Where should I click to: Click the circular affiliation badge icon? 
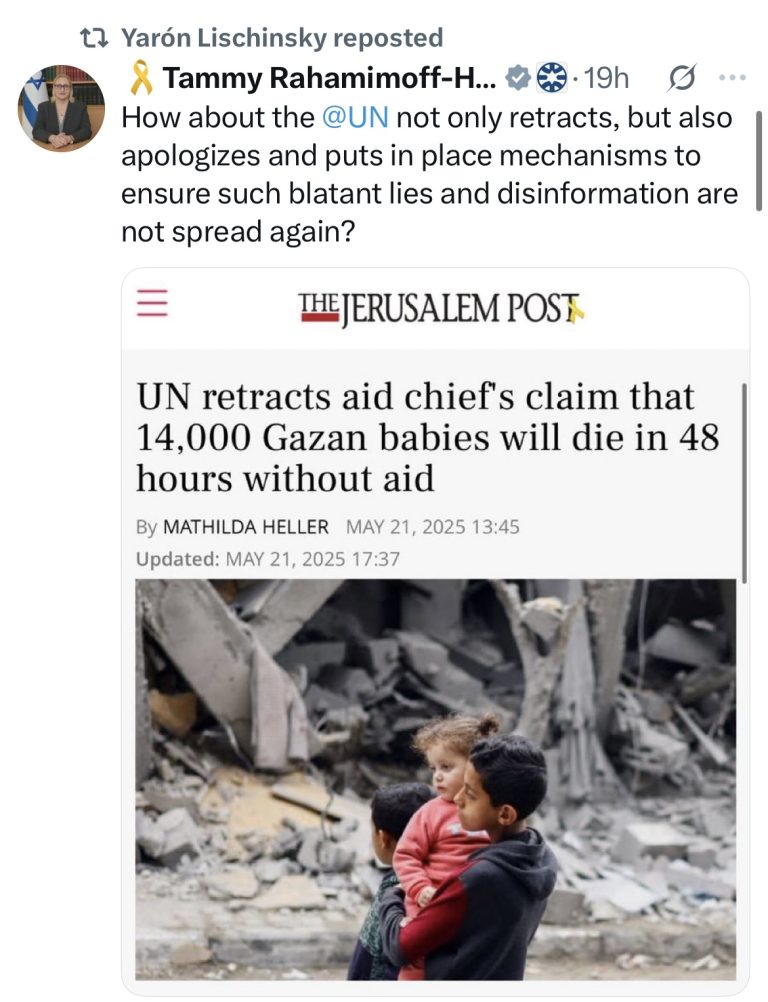551,78
